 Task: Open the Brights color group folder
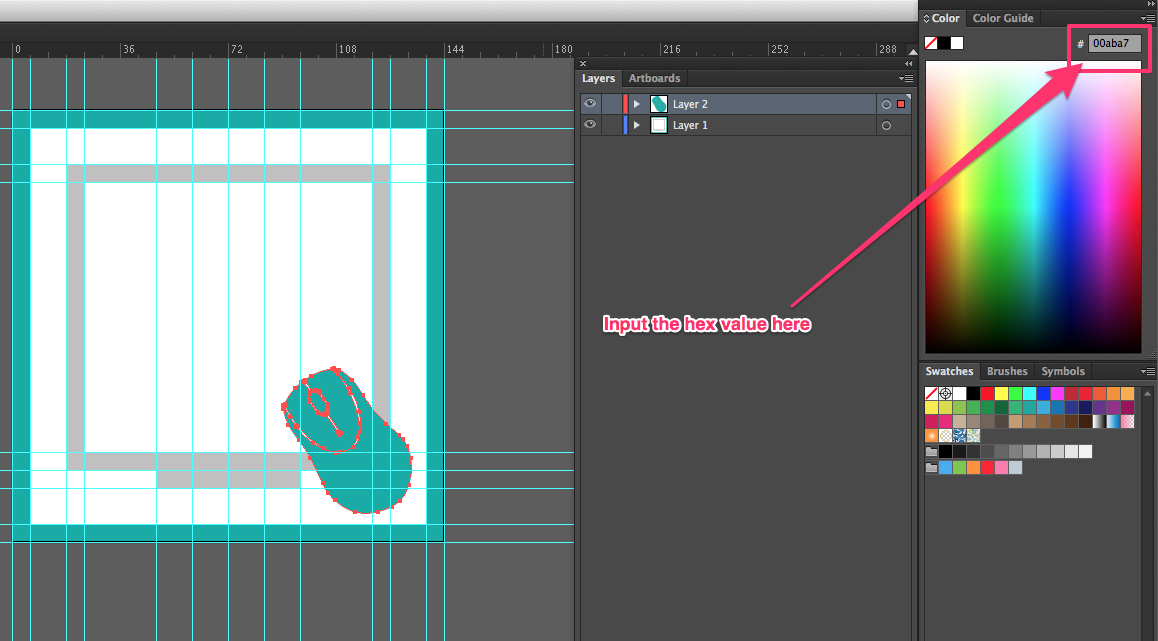coord(931,468)
